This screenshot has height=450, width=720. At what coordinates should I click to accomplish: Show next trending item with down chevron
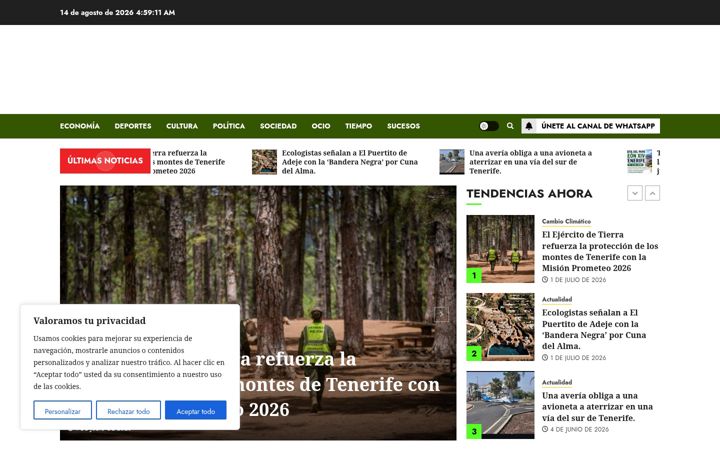pyautogui.click(x=635, y=193)
